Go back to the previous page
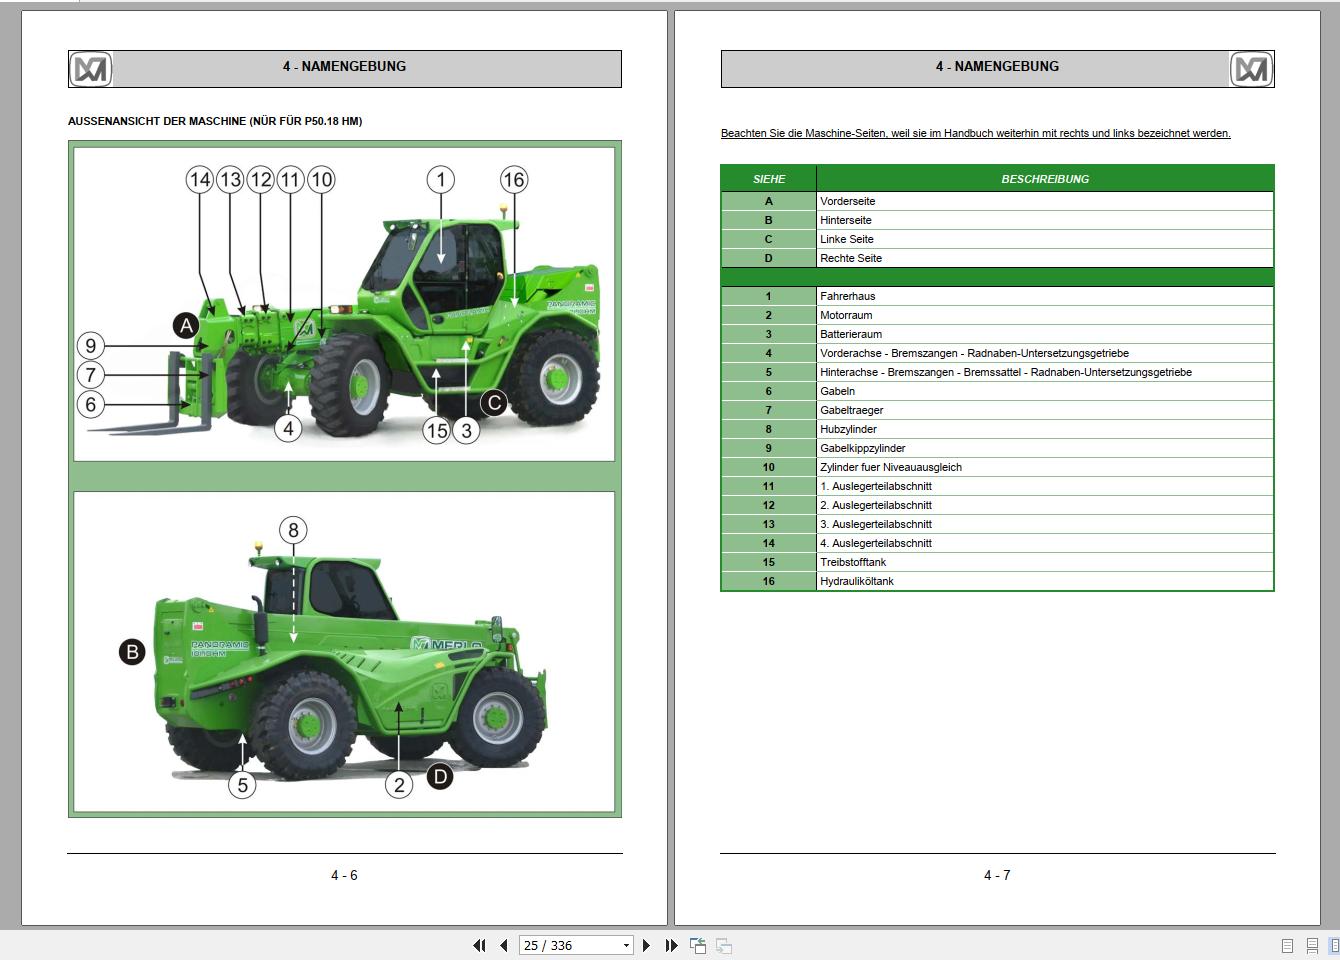This screenshot has width=1340, height=960. coord(503,945)
